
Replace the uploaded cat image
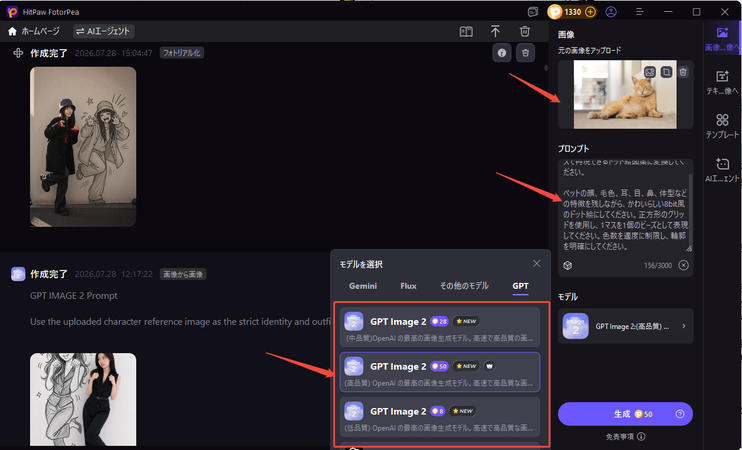click(650, 72)
